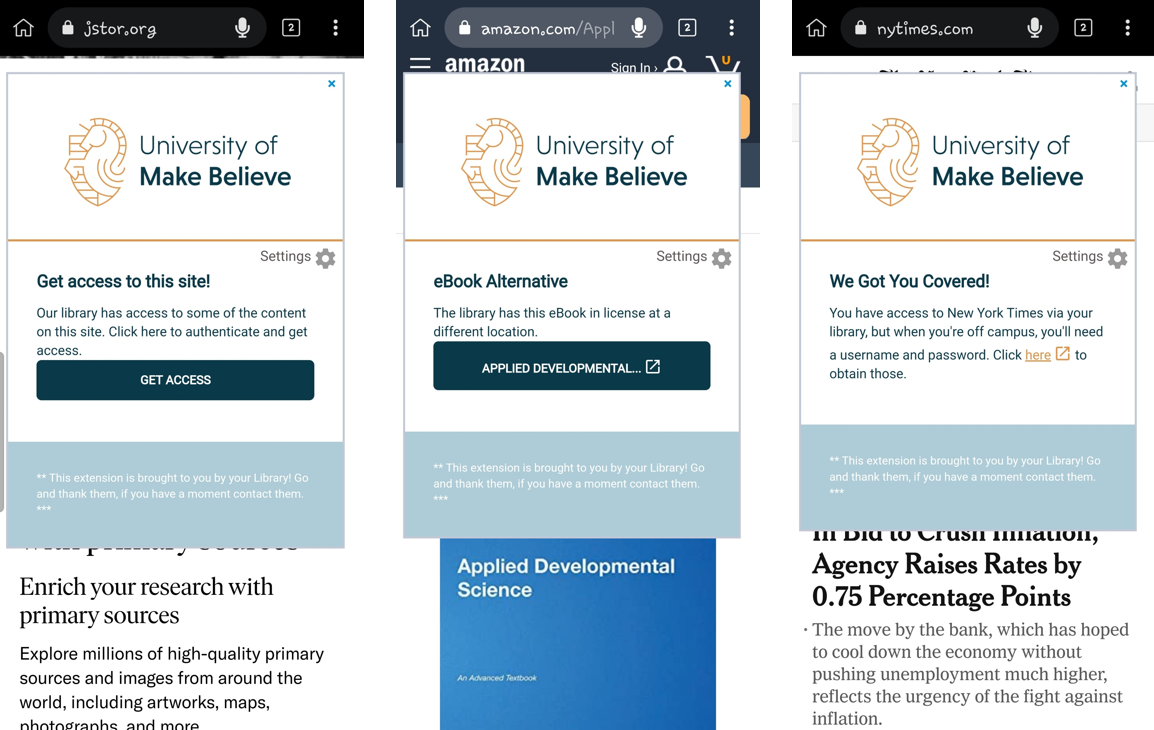Click the 'Enrich your research with primary sources' heading
The width and height of the screenshot is (1154, 730).
point(146,600)
